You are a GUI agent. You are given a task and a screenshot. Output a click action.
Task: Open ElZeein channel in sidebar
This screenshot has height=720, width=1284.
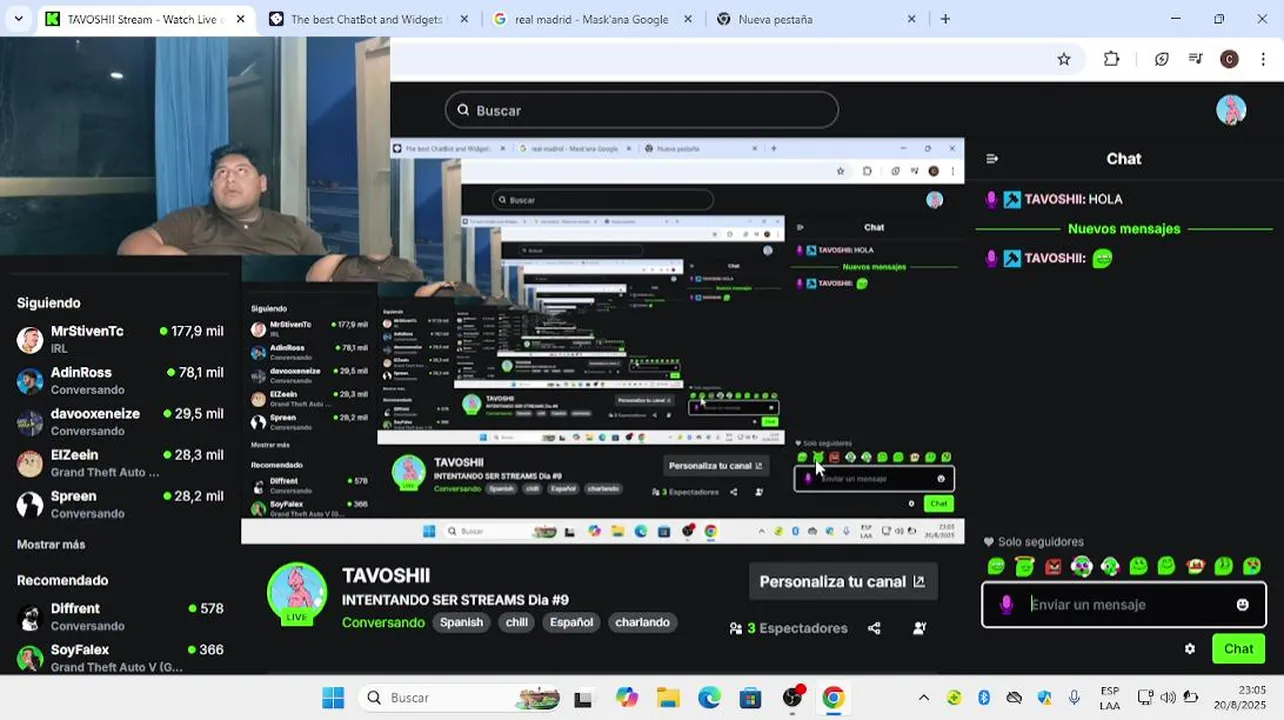pyautogui.click(x=120, y=463)
